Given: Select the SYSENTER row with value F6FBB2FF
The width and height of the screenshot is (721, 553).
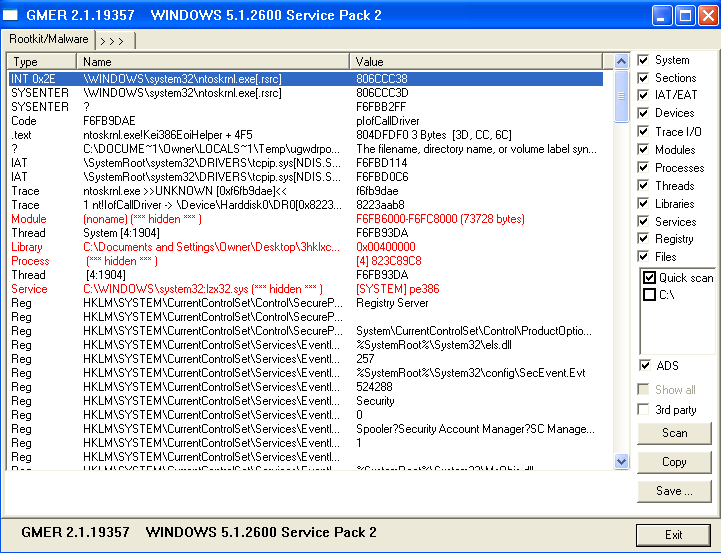Looking at the screenshot, I should point(306,107).
